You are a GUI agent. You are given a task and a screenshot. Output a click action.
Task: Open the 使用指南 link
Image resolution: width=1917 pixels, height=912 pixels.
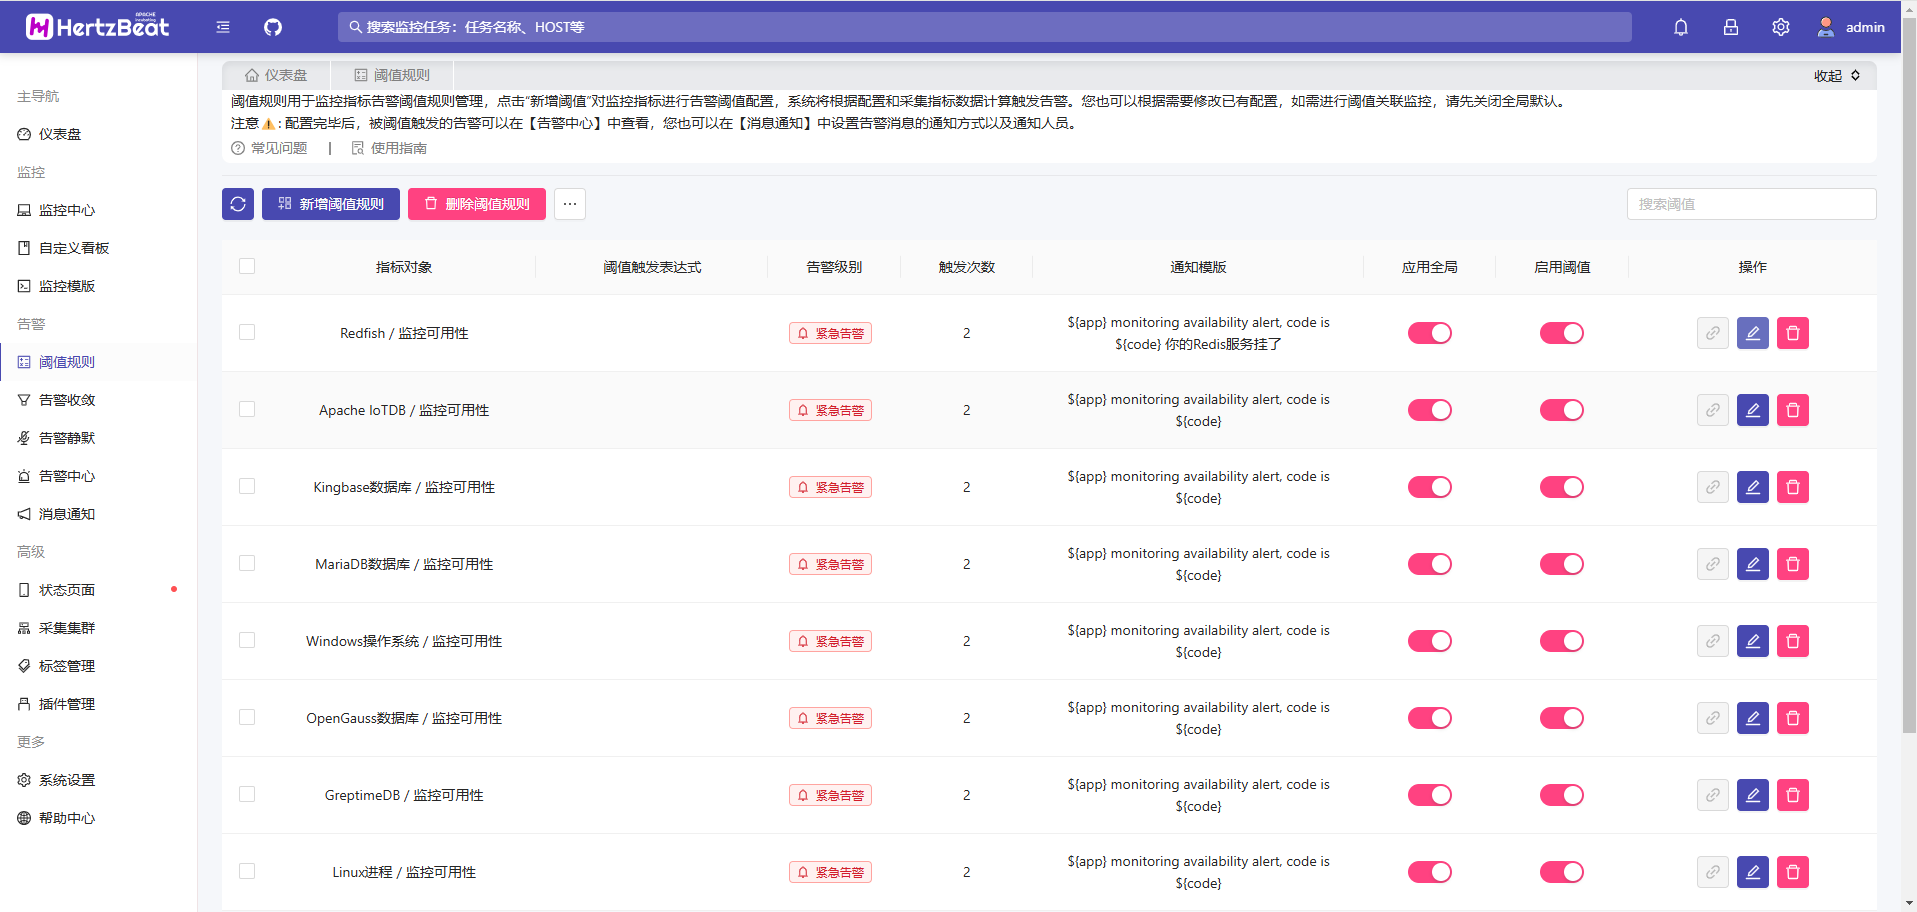click(398, 147)
